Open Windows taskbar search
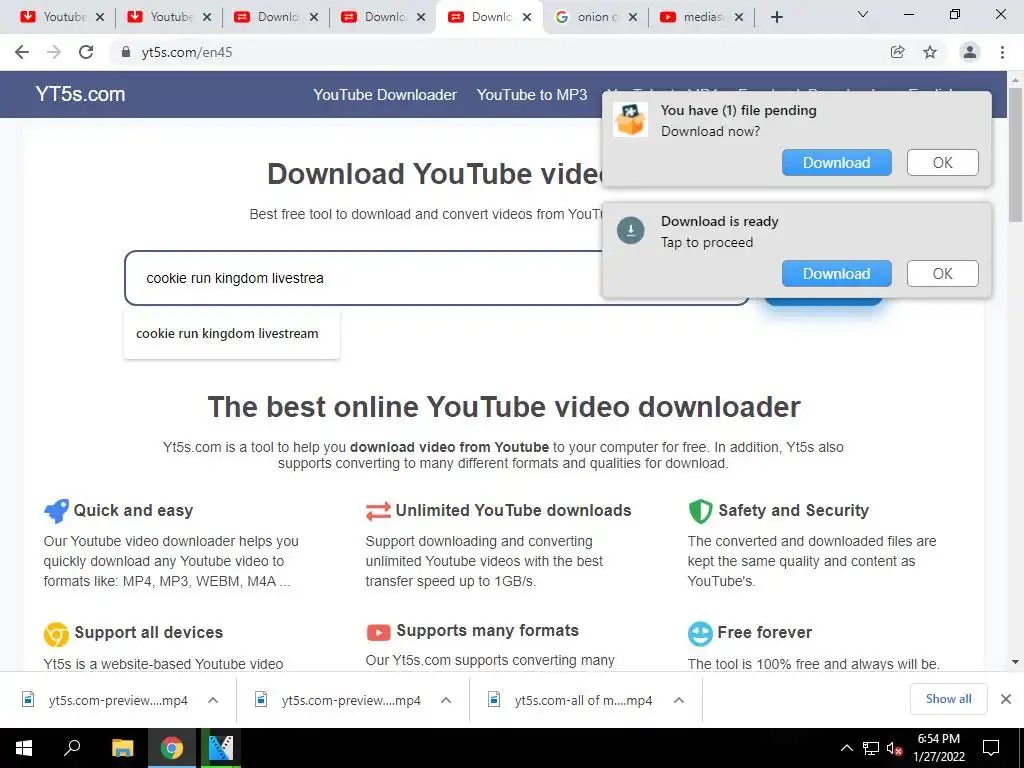Image resolution: width=1024 pixels, height=768 pixels. click(x=72, y=748)
